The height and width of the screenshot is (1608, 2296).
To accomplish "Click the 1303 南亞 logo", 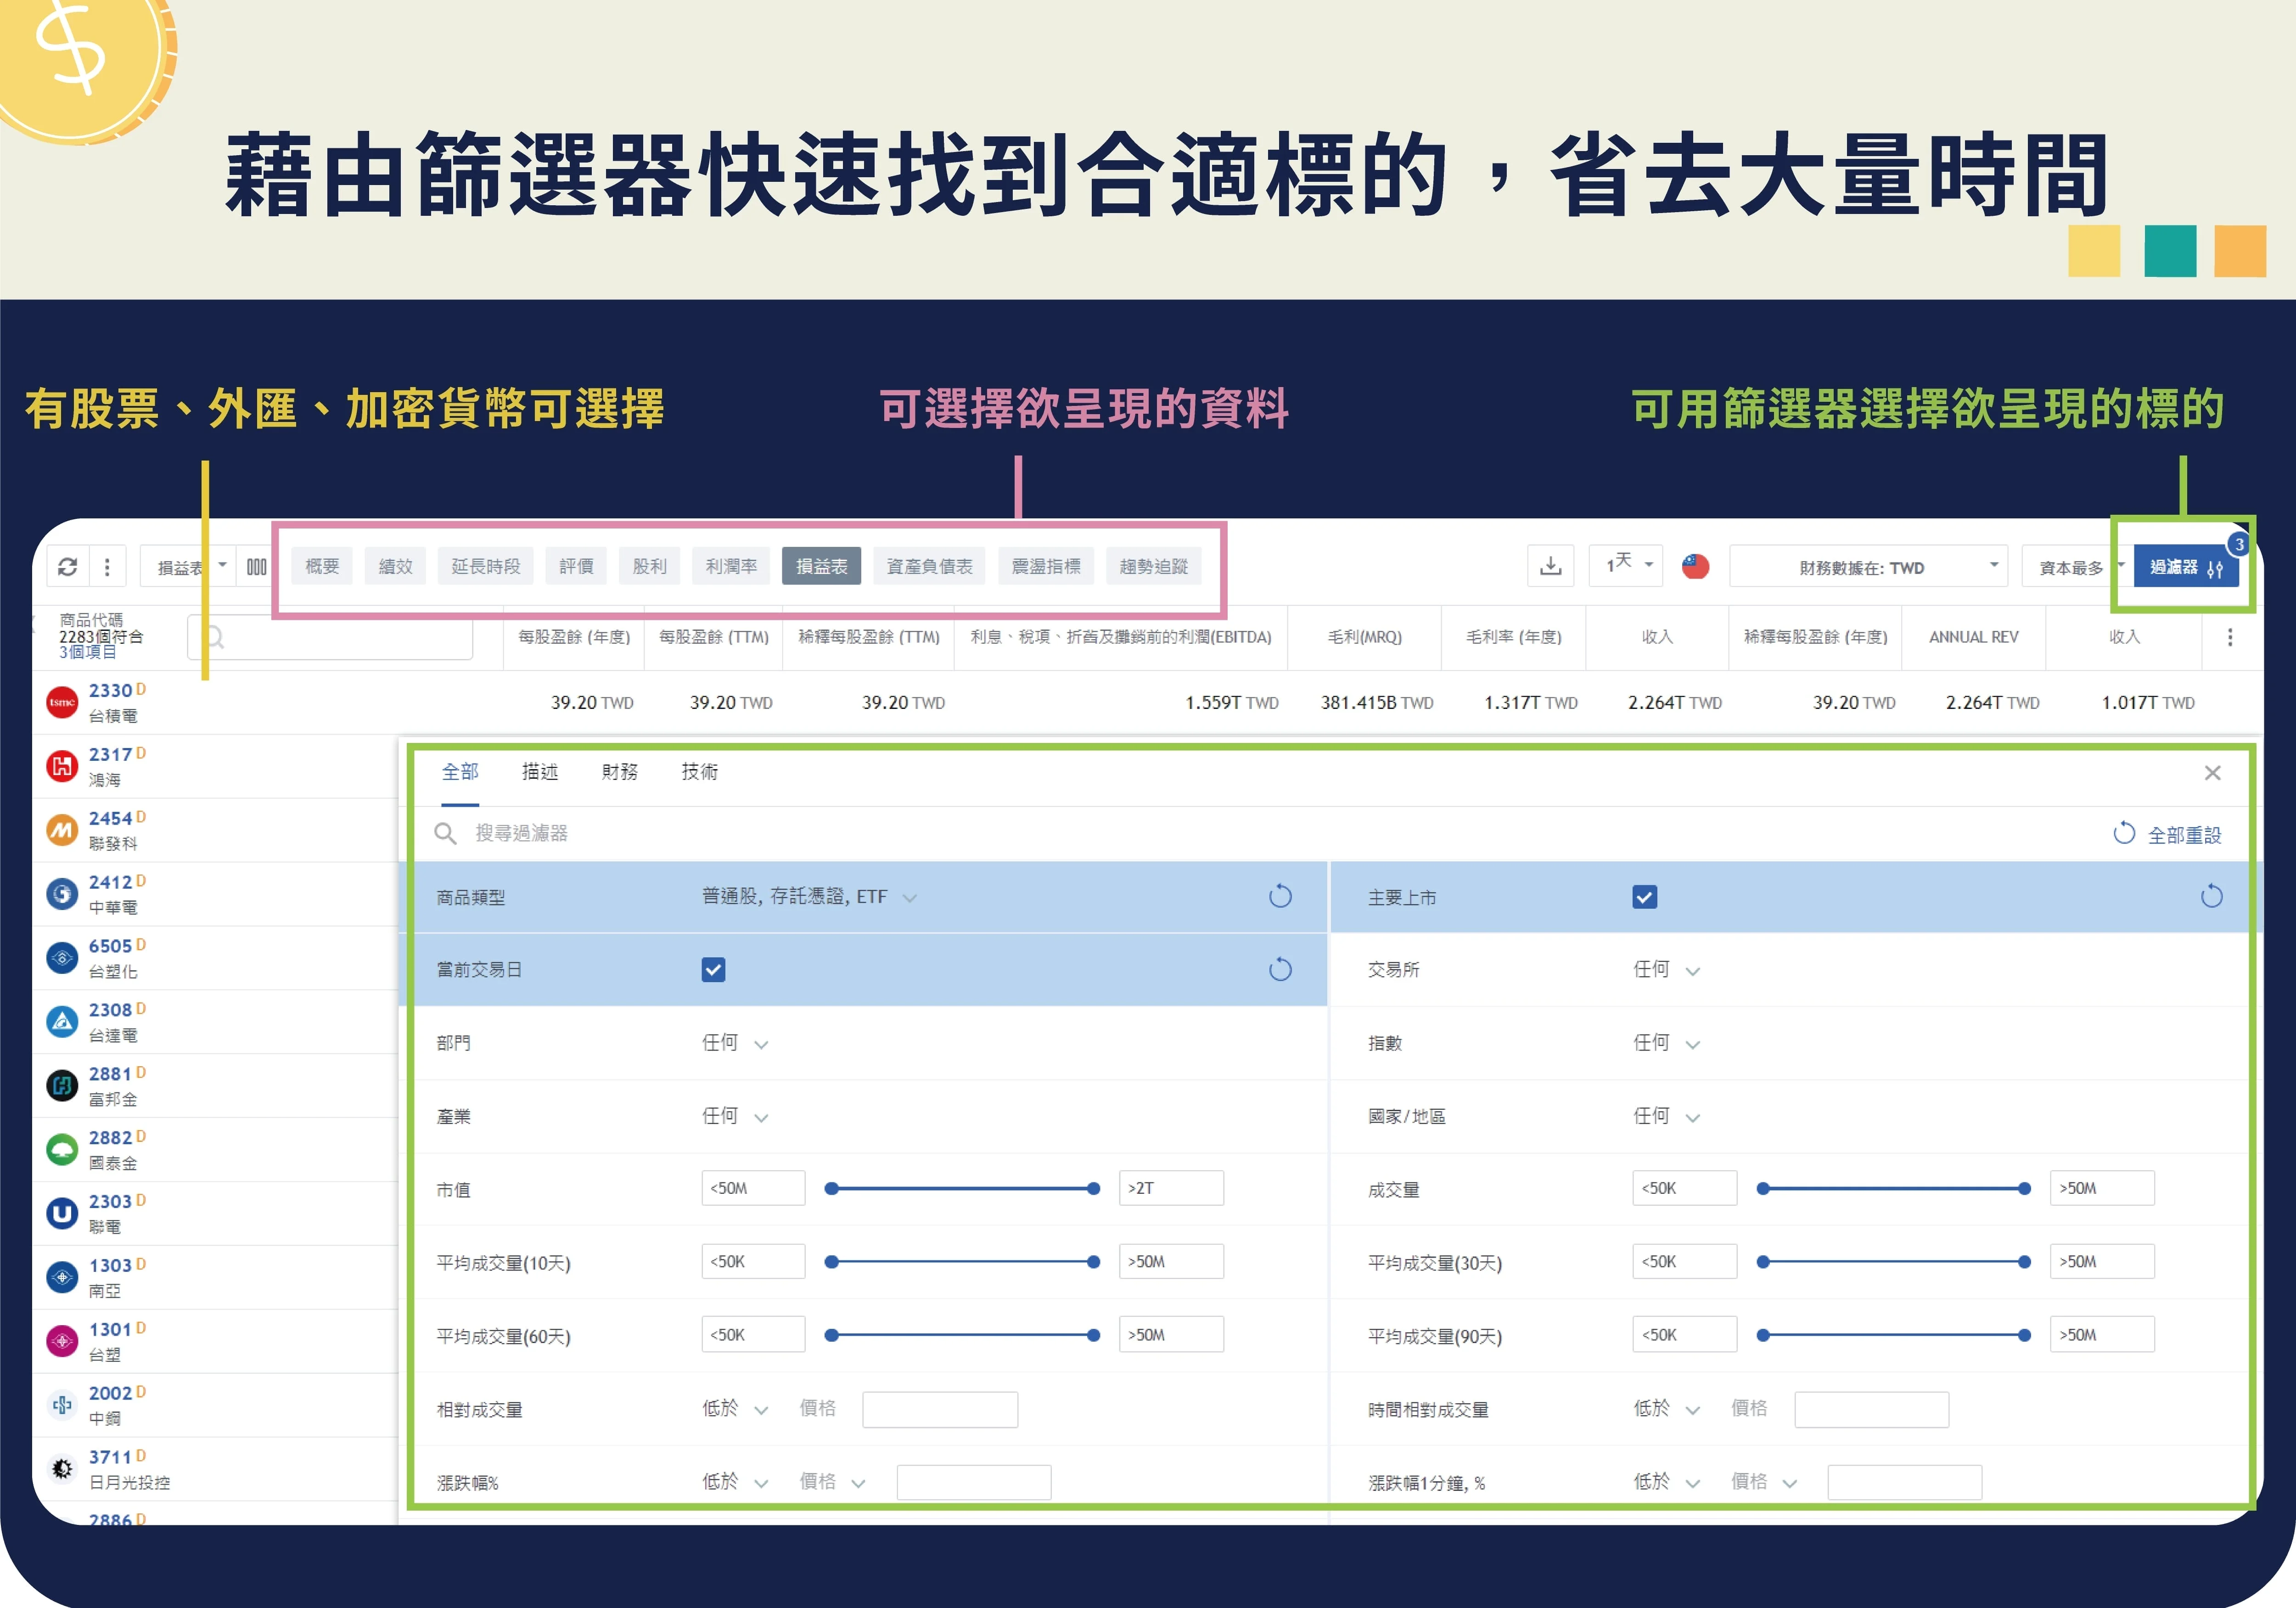I will tap(62, 1277).
